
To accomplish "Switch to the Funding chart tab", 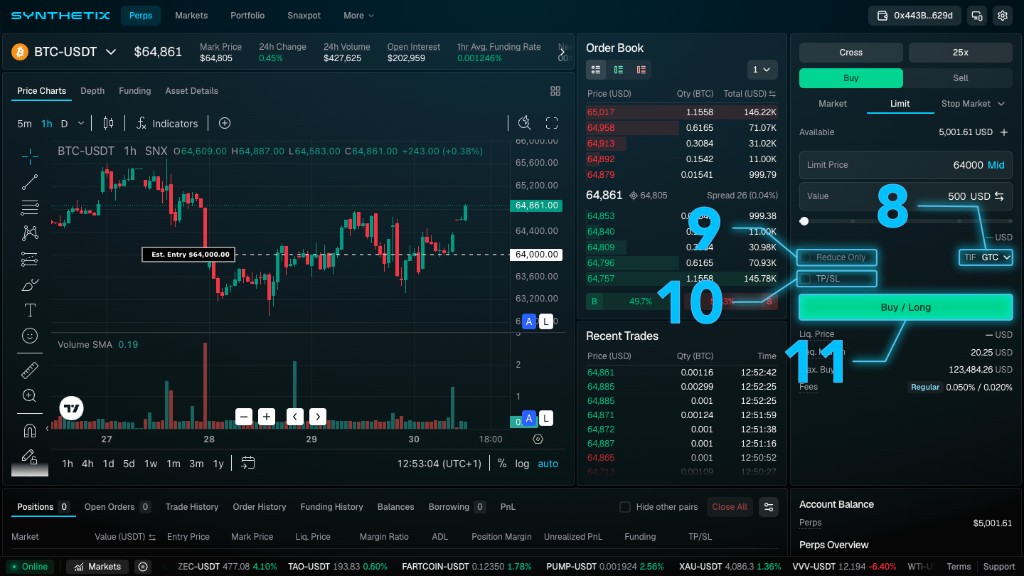I will (135, 91).
